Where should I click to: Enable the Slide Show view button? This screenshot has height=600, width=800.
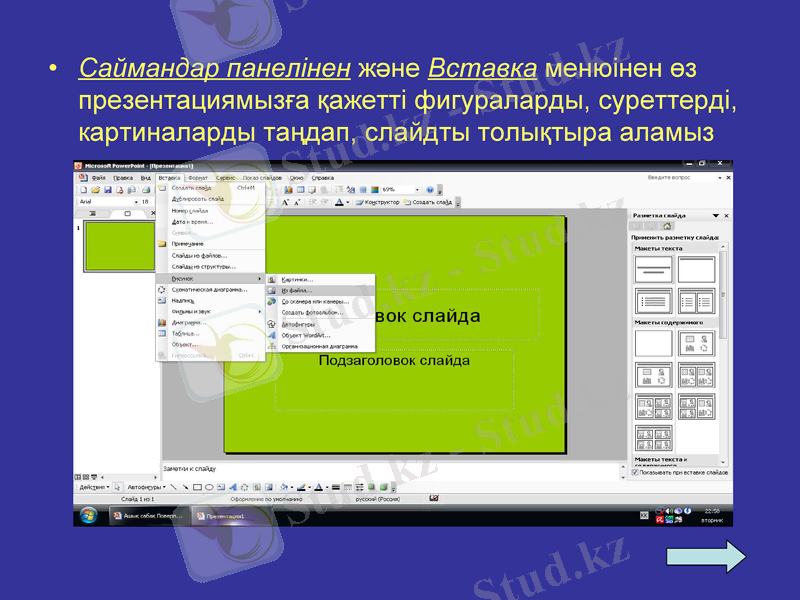(94, 476)
